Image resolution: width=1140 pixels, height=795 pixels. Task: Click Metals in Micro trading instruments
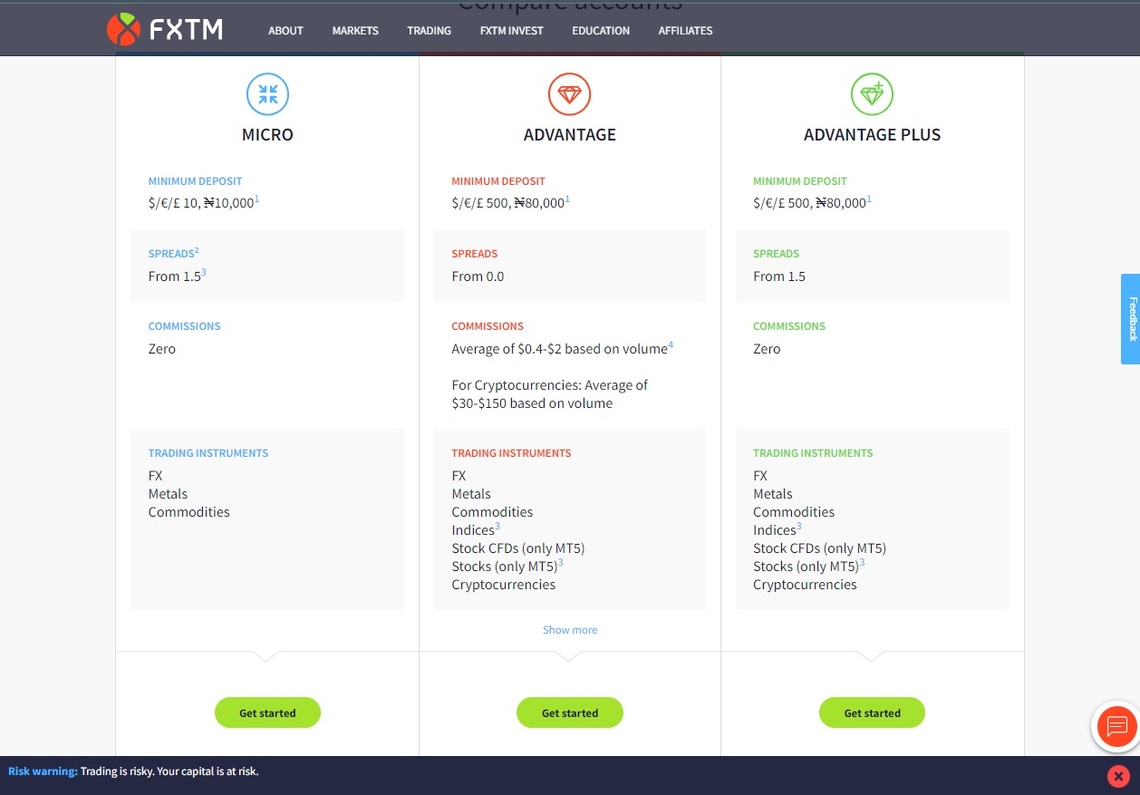[x=168, y=494]
